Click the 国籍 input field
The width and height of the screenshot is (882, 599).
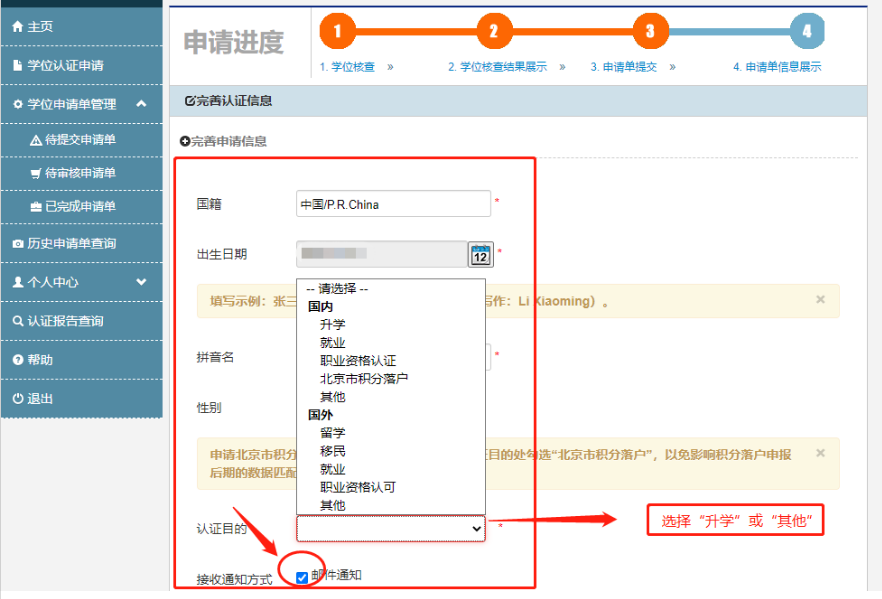coord(393,204)
